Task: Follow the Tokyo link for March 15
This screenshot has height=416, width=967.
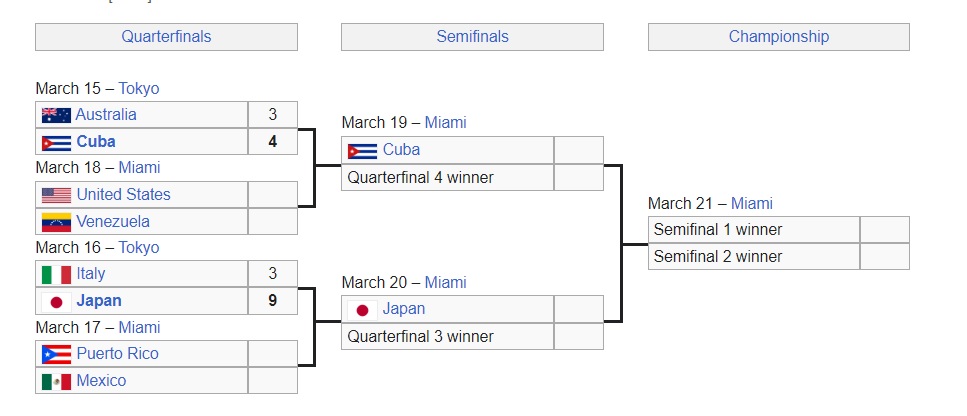Action: coord(139,88)
